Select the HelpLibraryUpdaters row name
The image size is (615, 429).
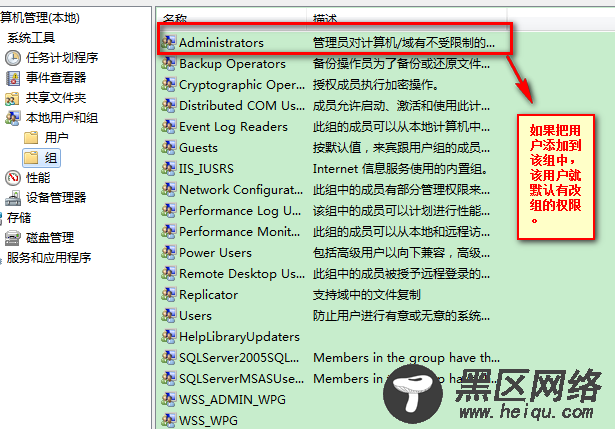(x=239, y=337)
